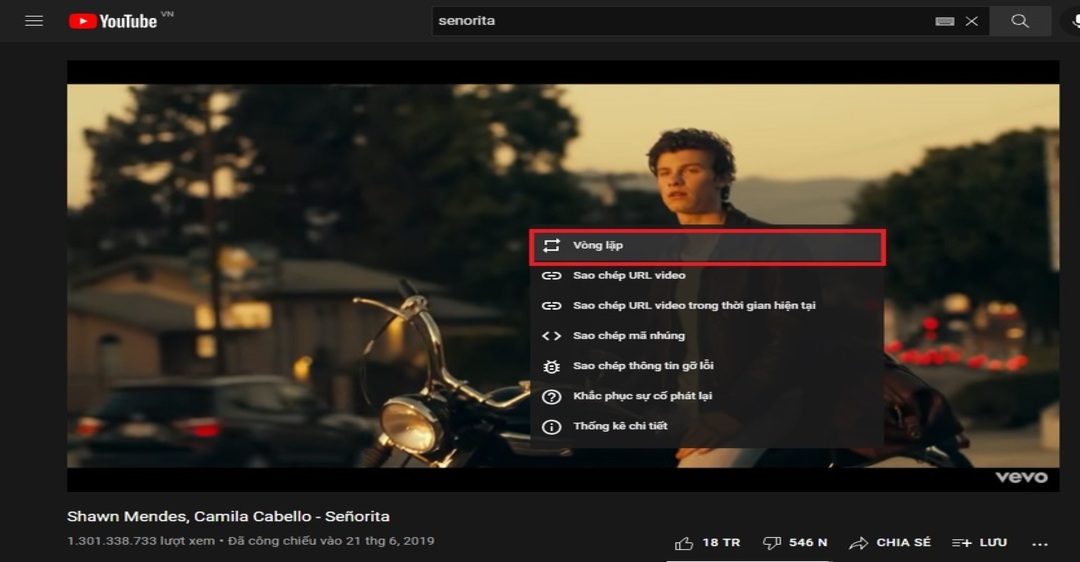1080x562 pixels.
Task: Click the info circle stats icon
Action: click(552, 427)
